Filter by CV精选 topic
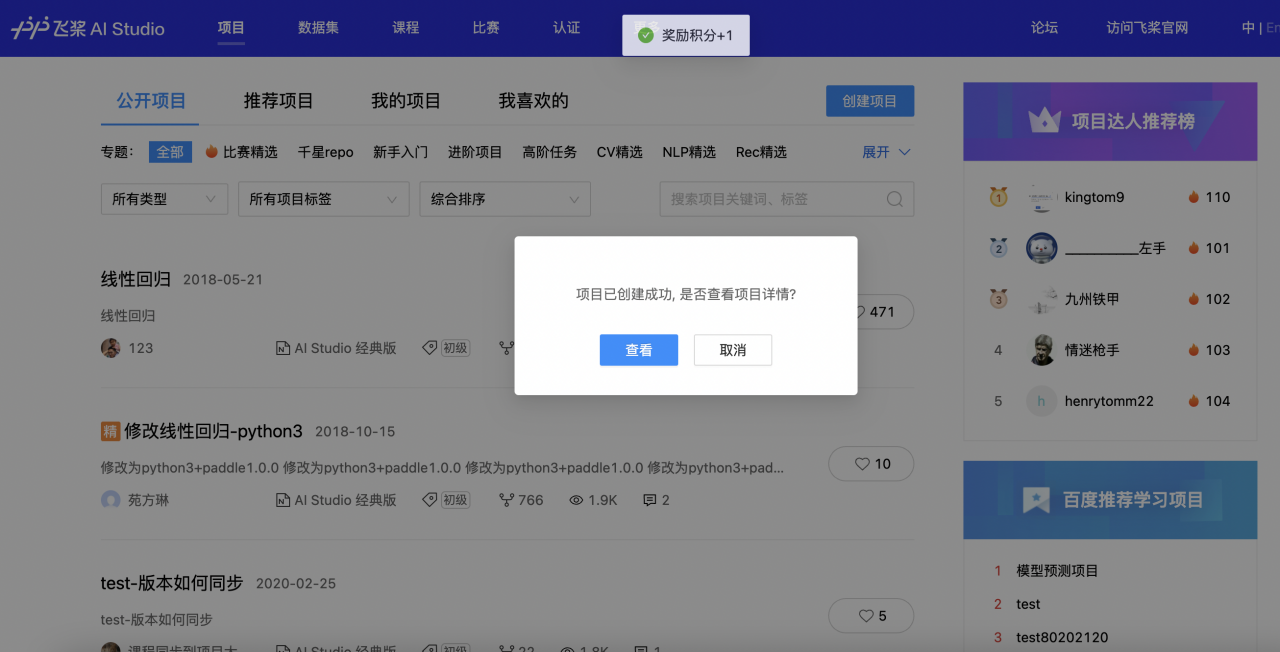 click(620, 152)
